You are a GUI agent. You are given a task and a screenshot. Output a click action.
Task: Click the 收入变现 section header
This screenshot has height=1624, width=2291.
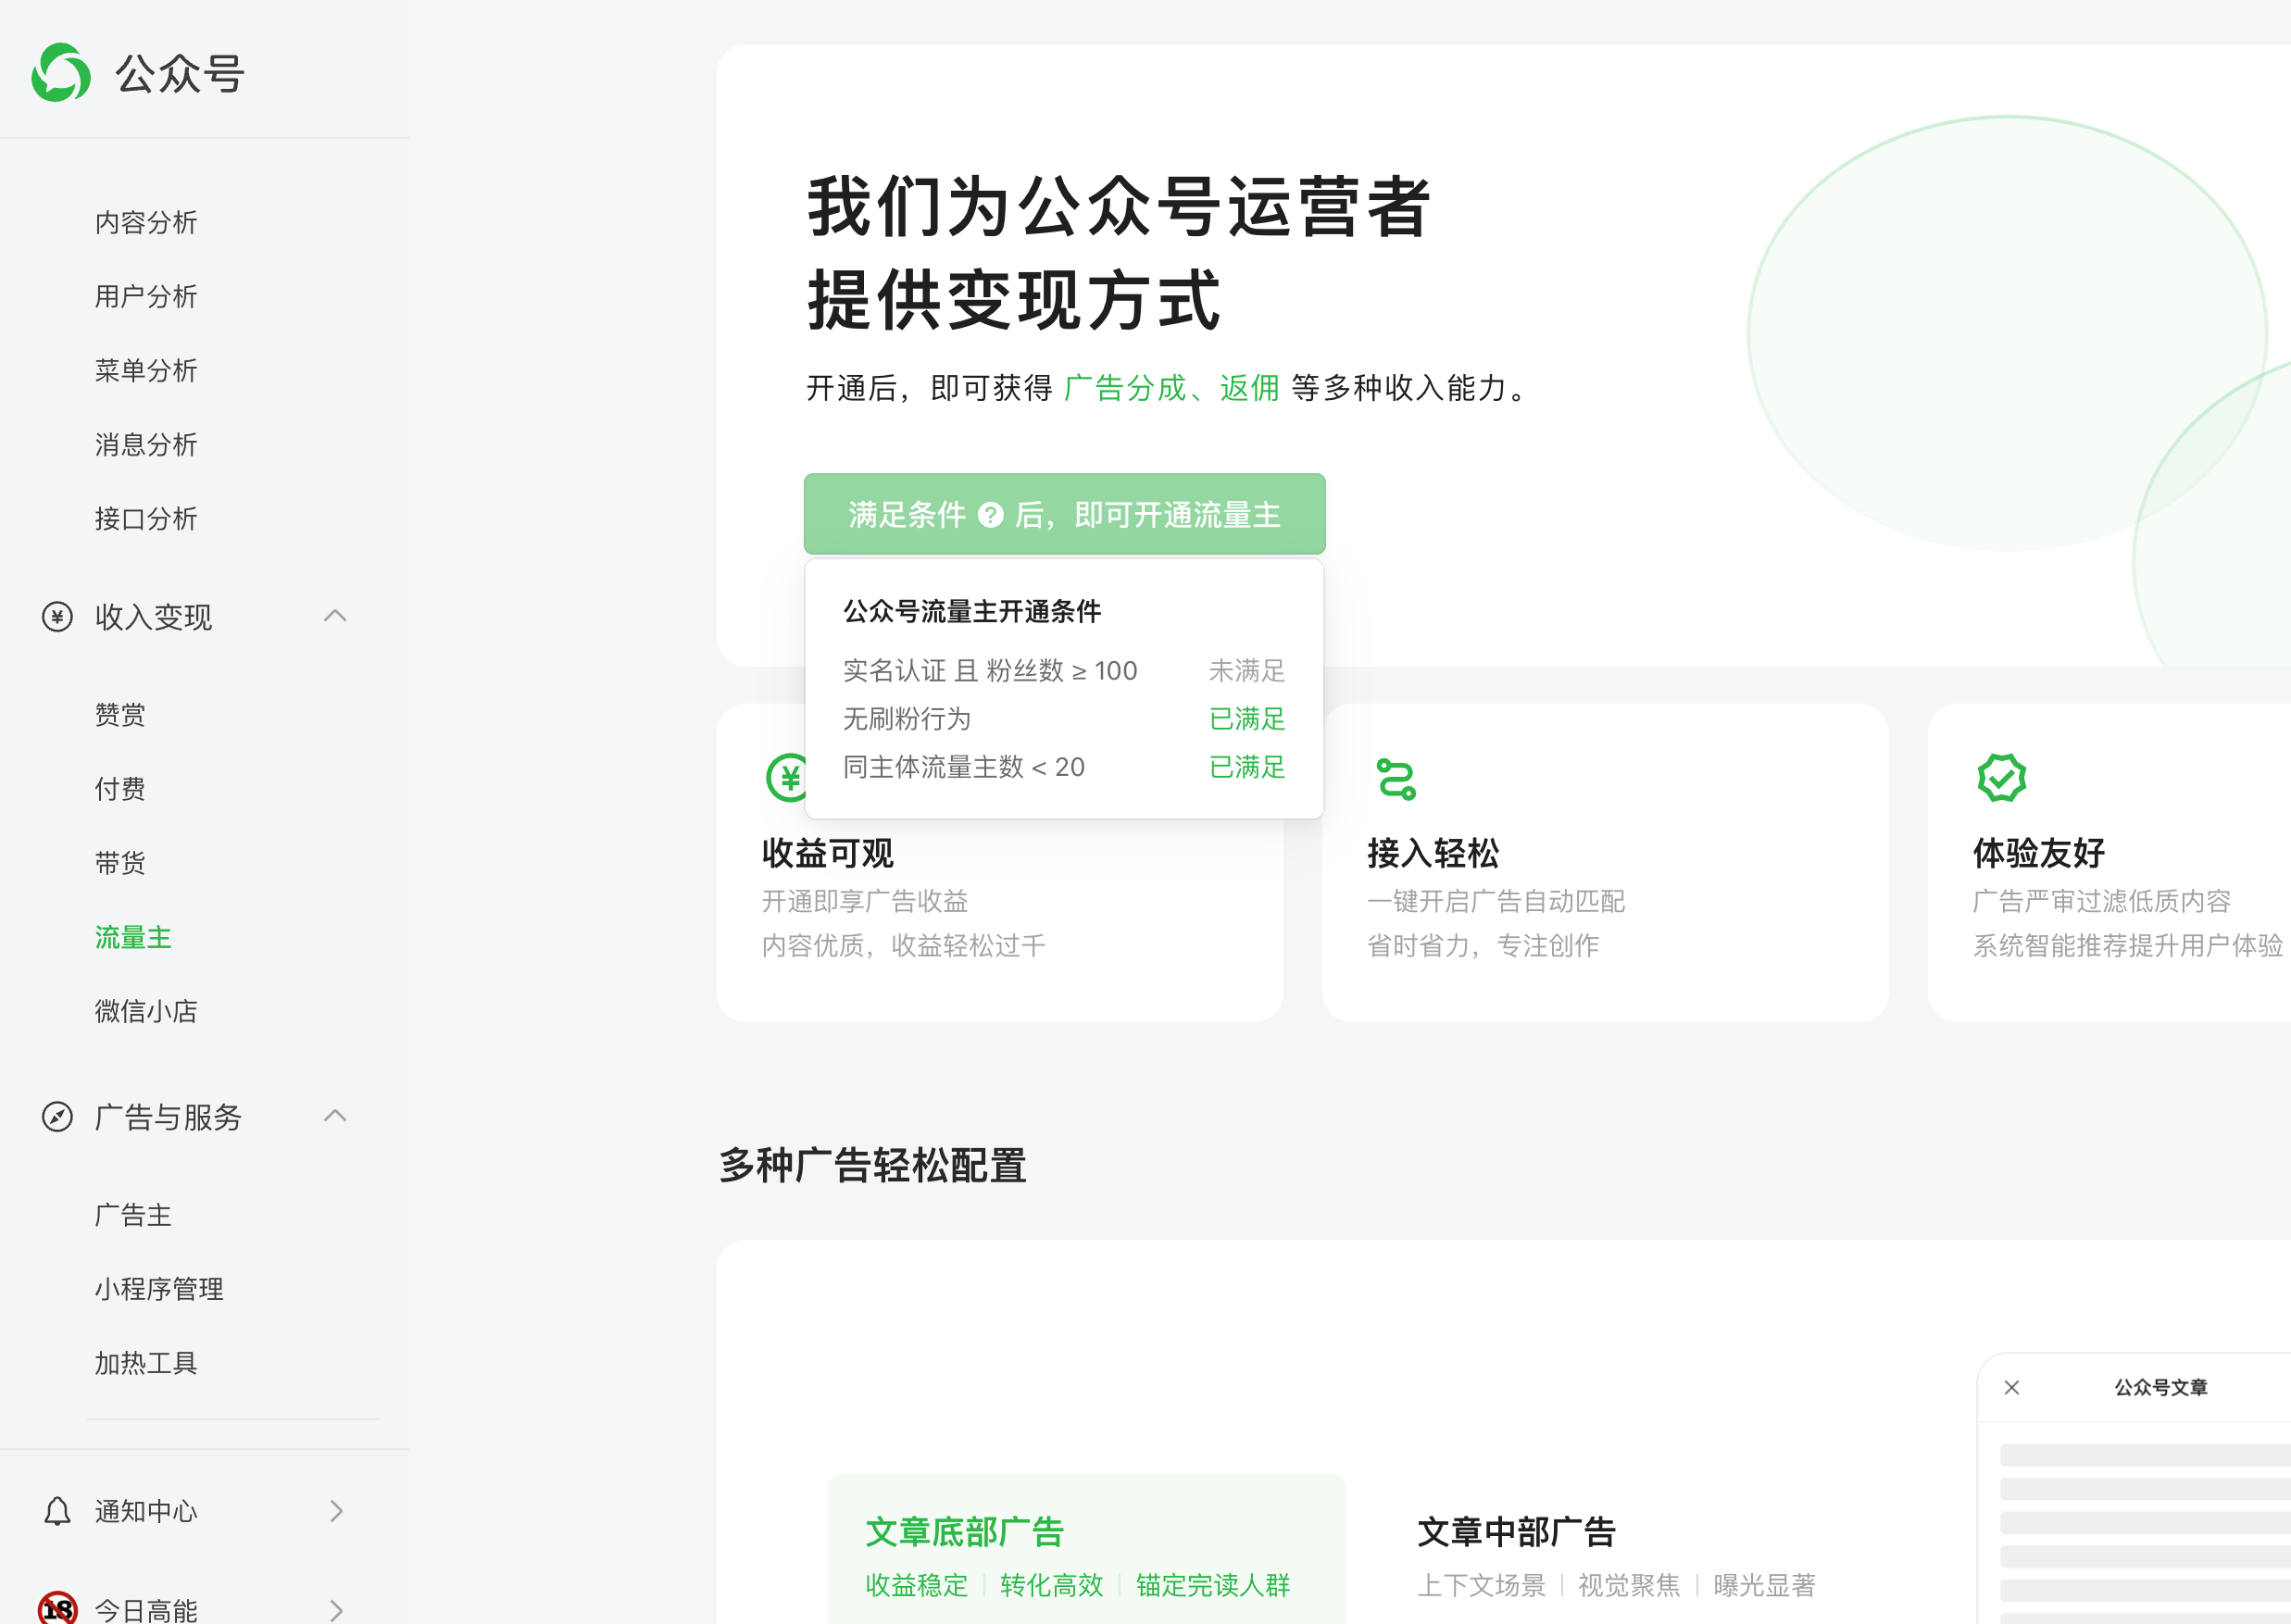(x=195, y=617)
